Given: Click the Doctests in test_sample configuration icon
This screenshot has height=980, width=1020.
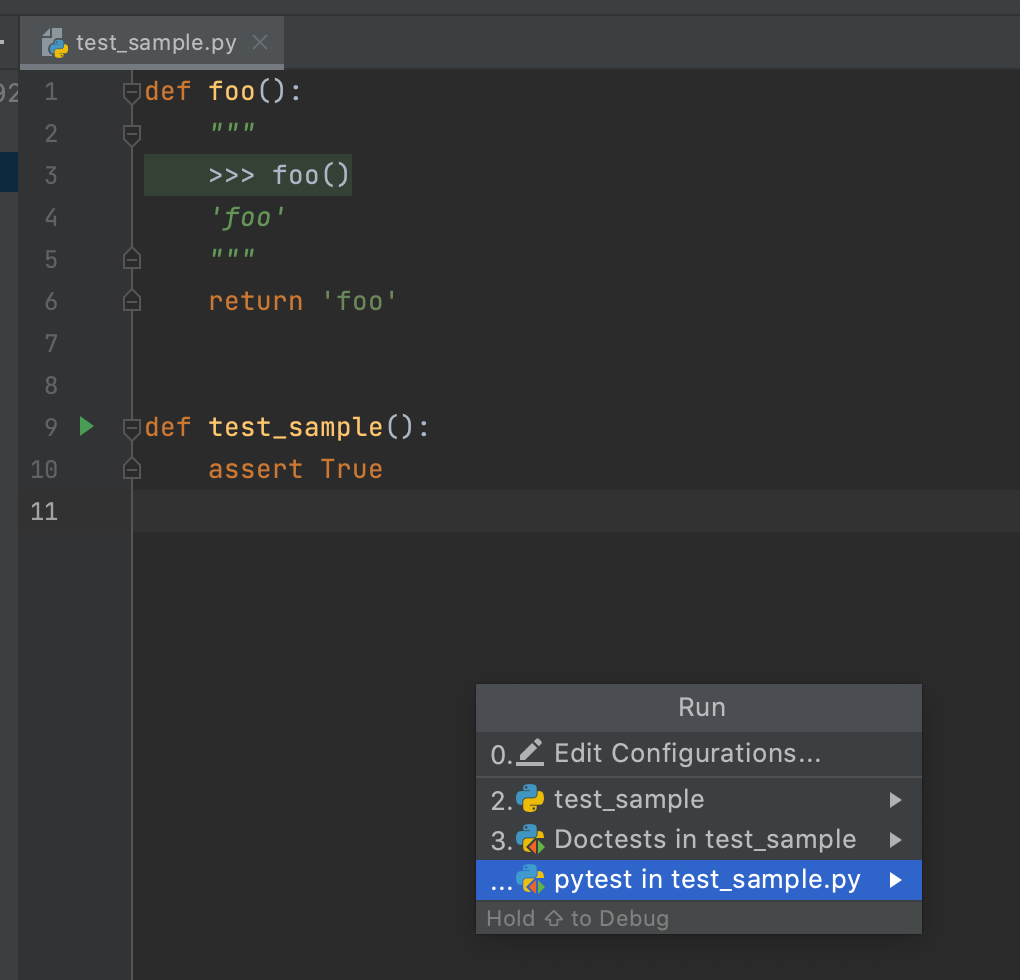Looking at the screenshot, I should pos(530,839).
